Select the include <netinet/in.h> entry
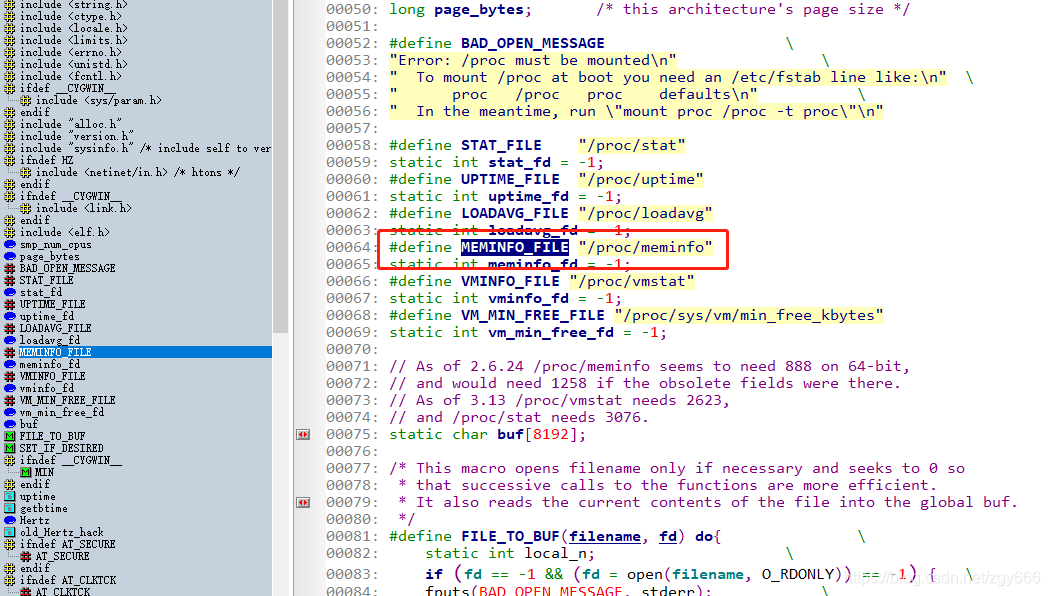Screen dimensions: 1050x596 coord(137,172)
